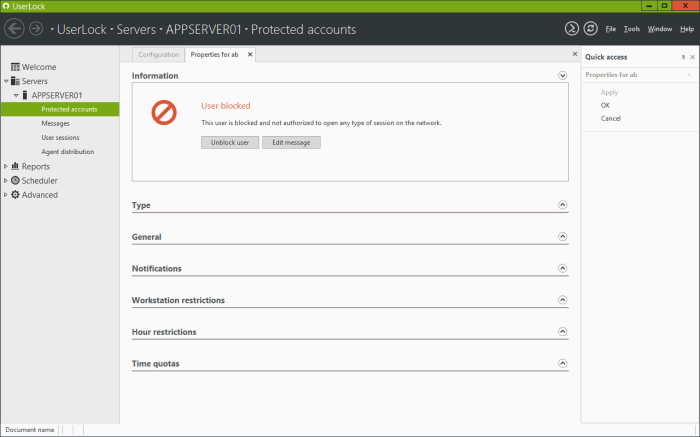The height and width of the screenshot is (437, 700).
Task: Open User sessions under APPSERVER01
Action: [60, 137]
